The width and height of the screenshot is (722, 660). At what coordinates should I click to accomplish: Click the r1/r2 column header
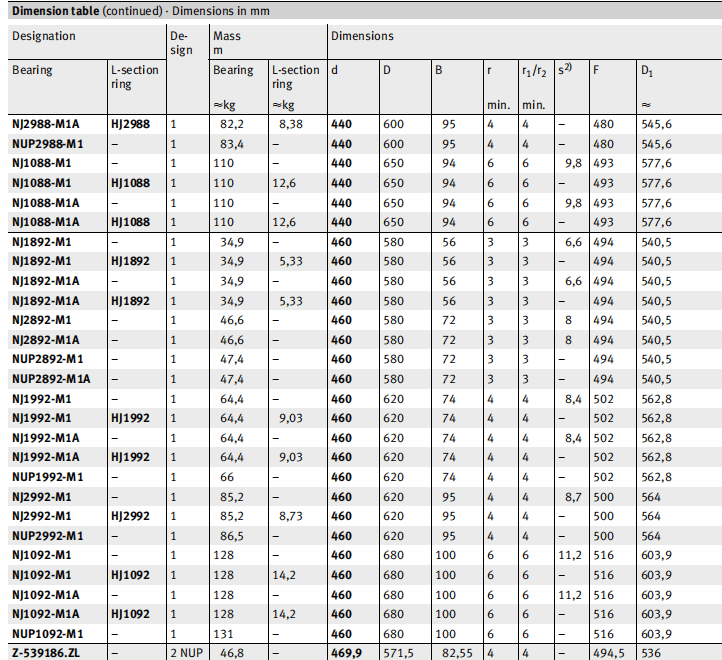(533, 71)
